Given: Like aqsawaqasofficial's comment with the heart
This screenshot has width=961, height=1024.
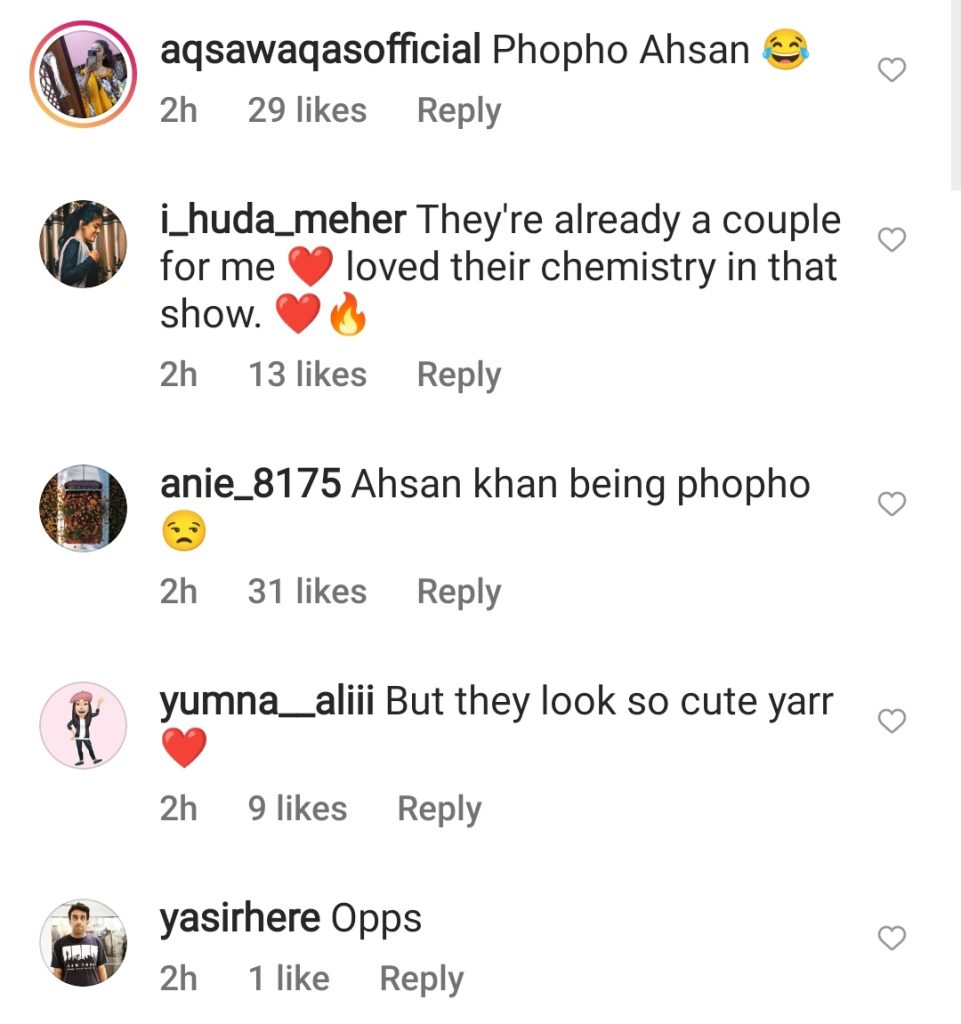Looking at the screenshot, I should 892,69.
